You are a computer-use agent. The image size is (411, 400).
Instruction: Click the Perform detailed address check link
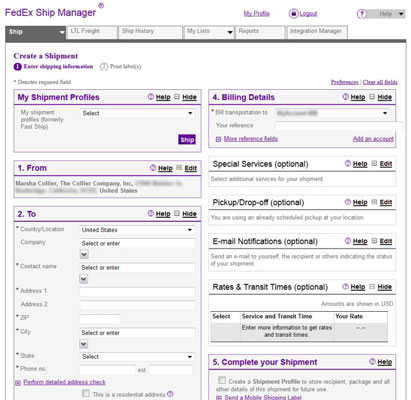point(64,382)
